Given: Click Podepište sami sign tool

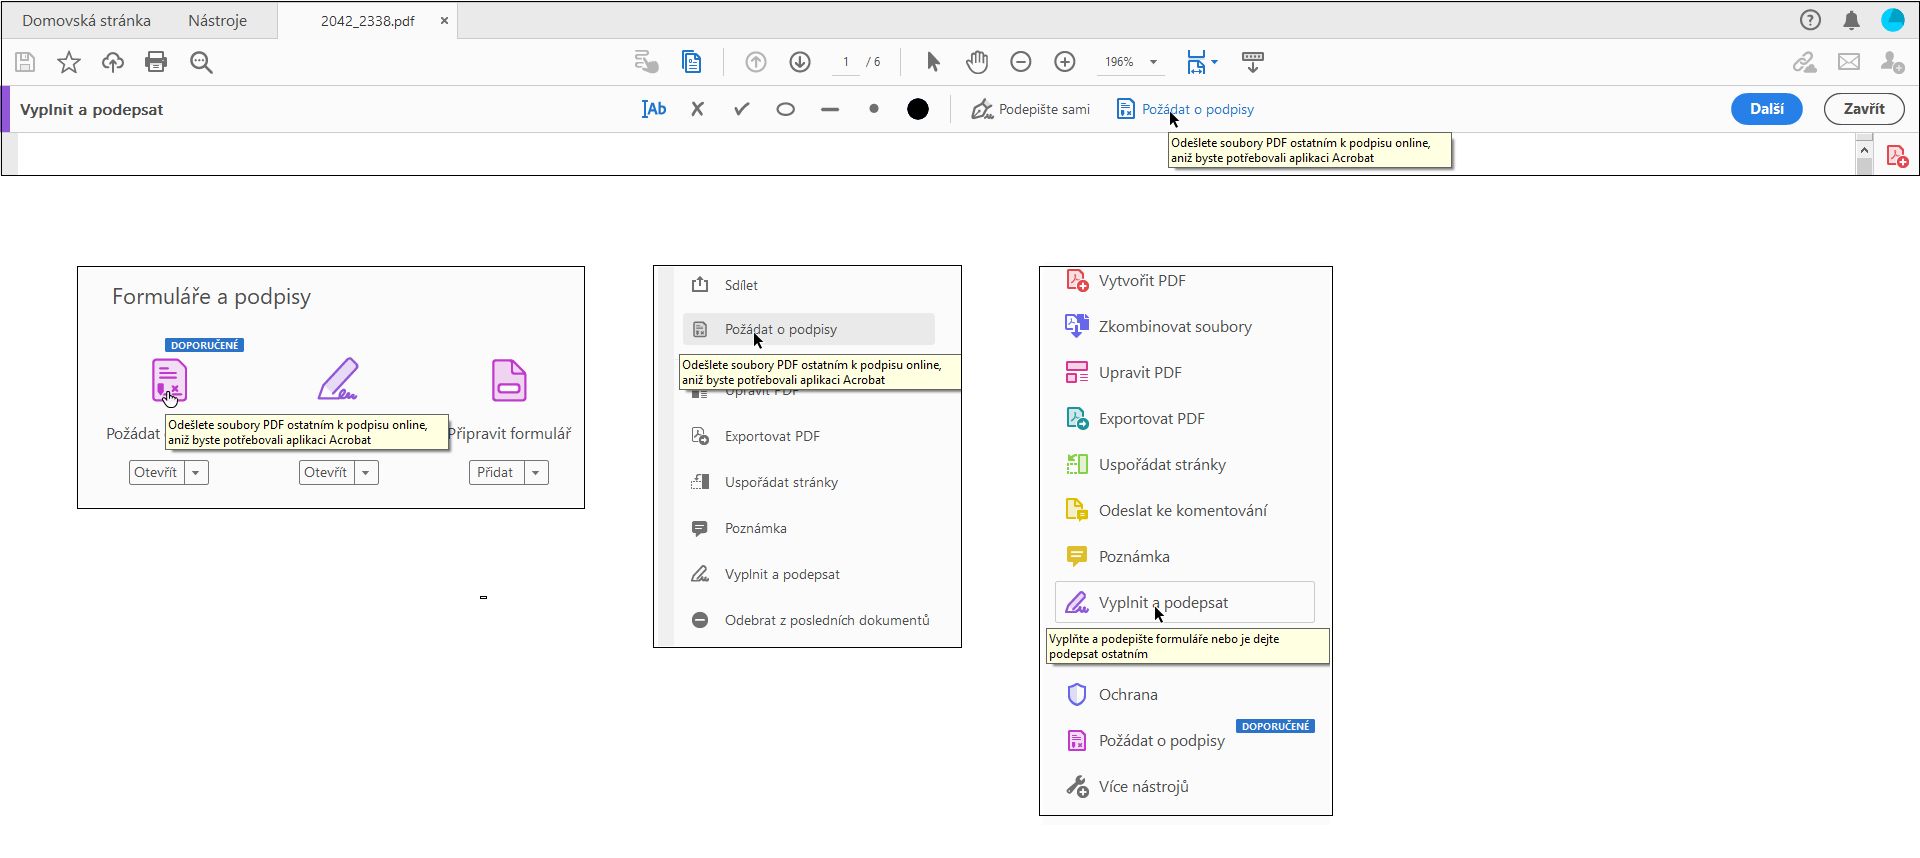Looking at the screenshot, I should pos(1031,109).
